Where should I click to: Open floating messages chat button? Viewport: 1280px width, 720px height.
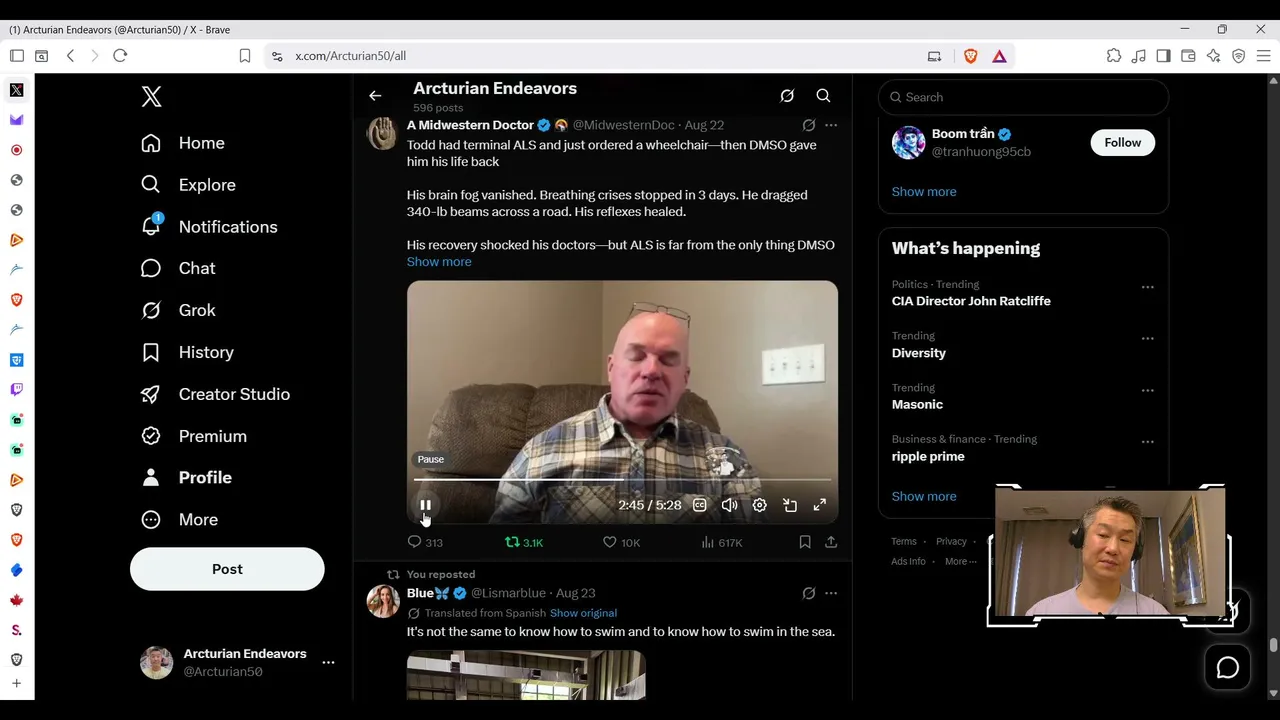click(1227, 668)
